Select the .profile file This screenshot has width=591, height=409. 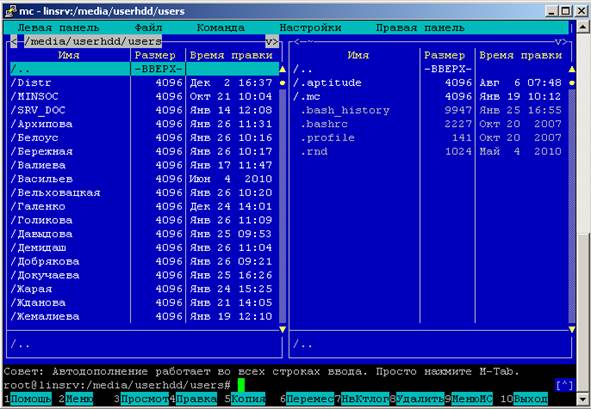pyautogui.click(x=430, y=138)
